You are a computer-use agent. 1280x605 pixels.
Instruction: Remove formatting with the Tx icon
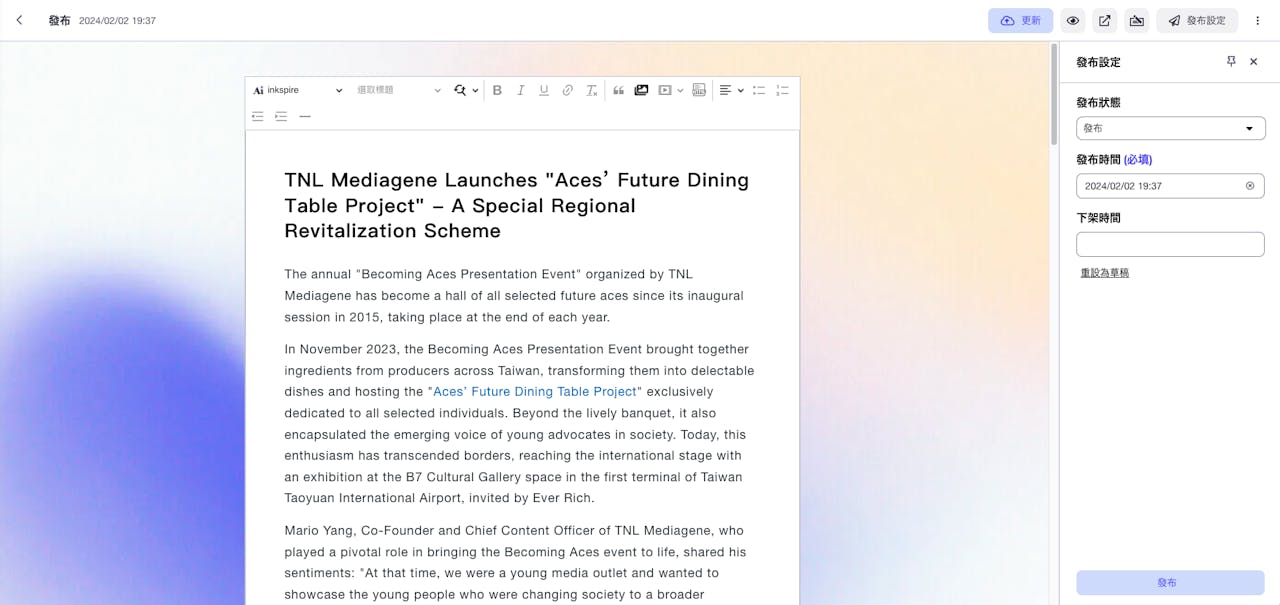click(591, 90)
